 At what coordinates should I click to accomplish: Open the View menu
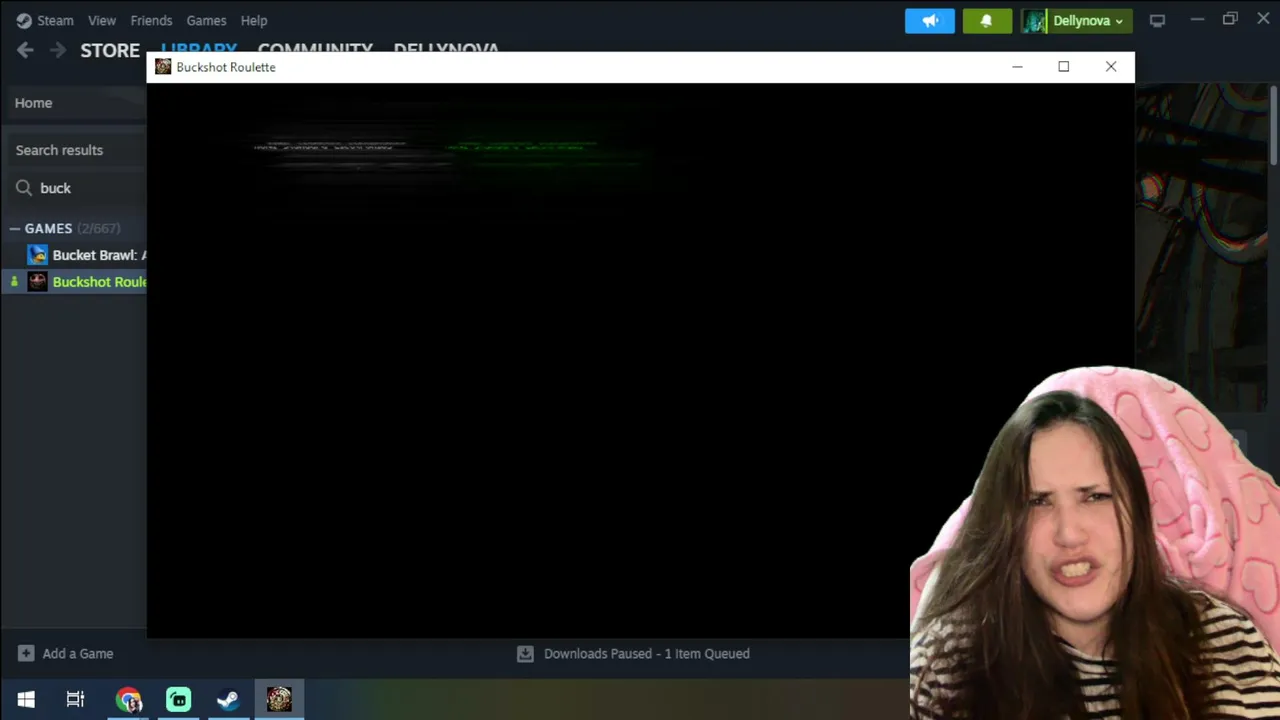tap(102, 20)
